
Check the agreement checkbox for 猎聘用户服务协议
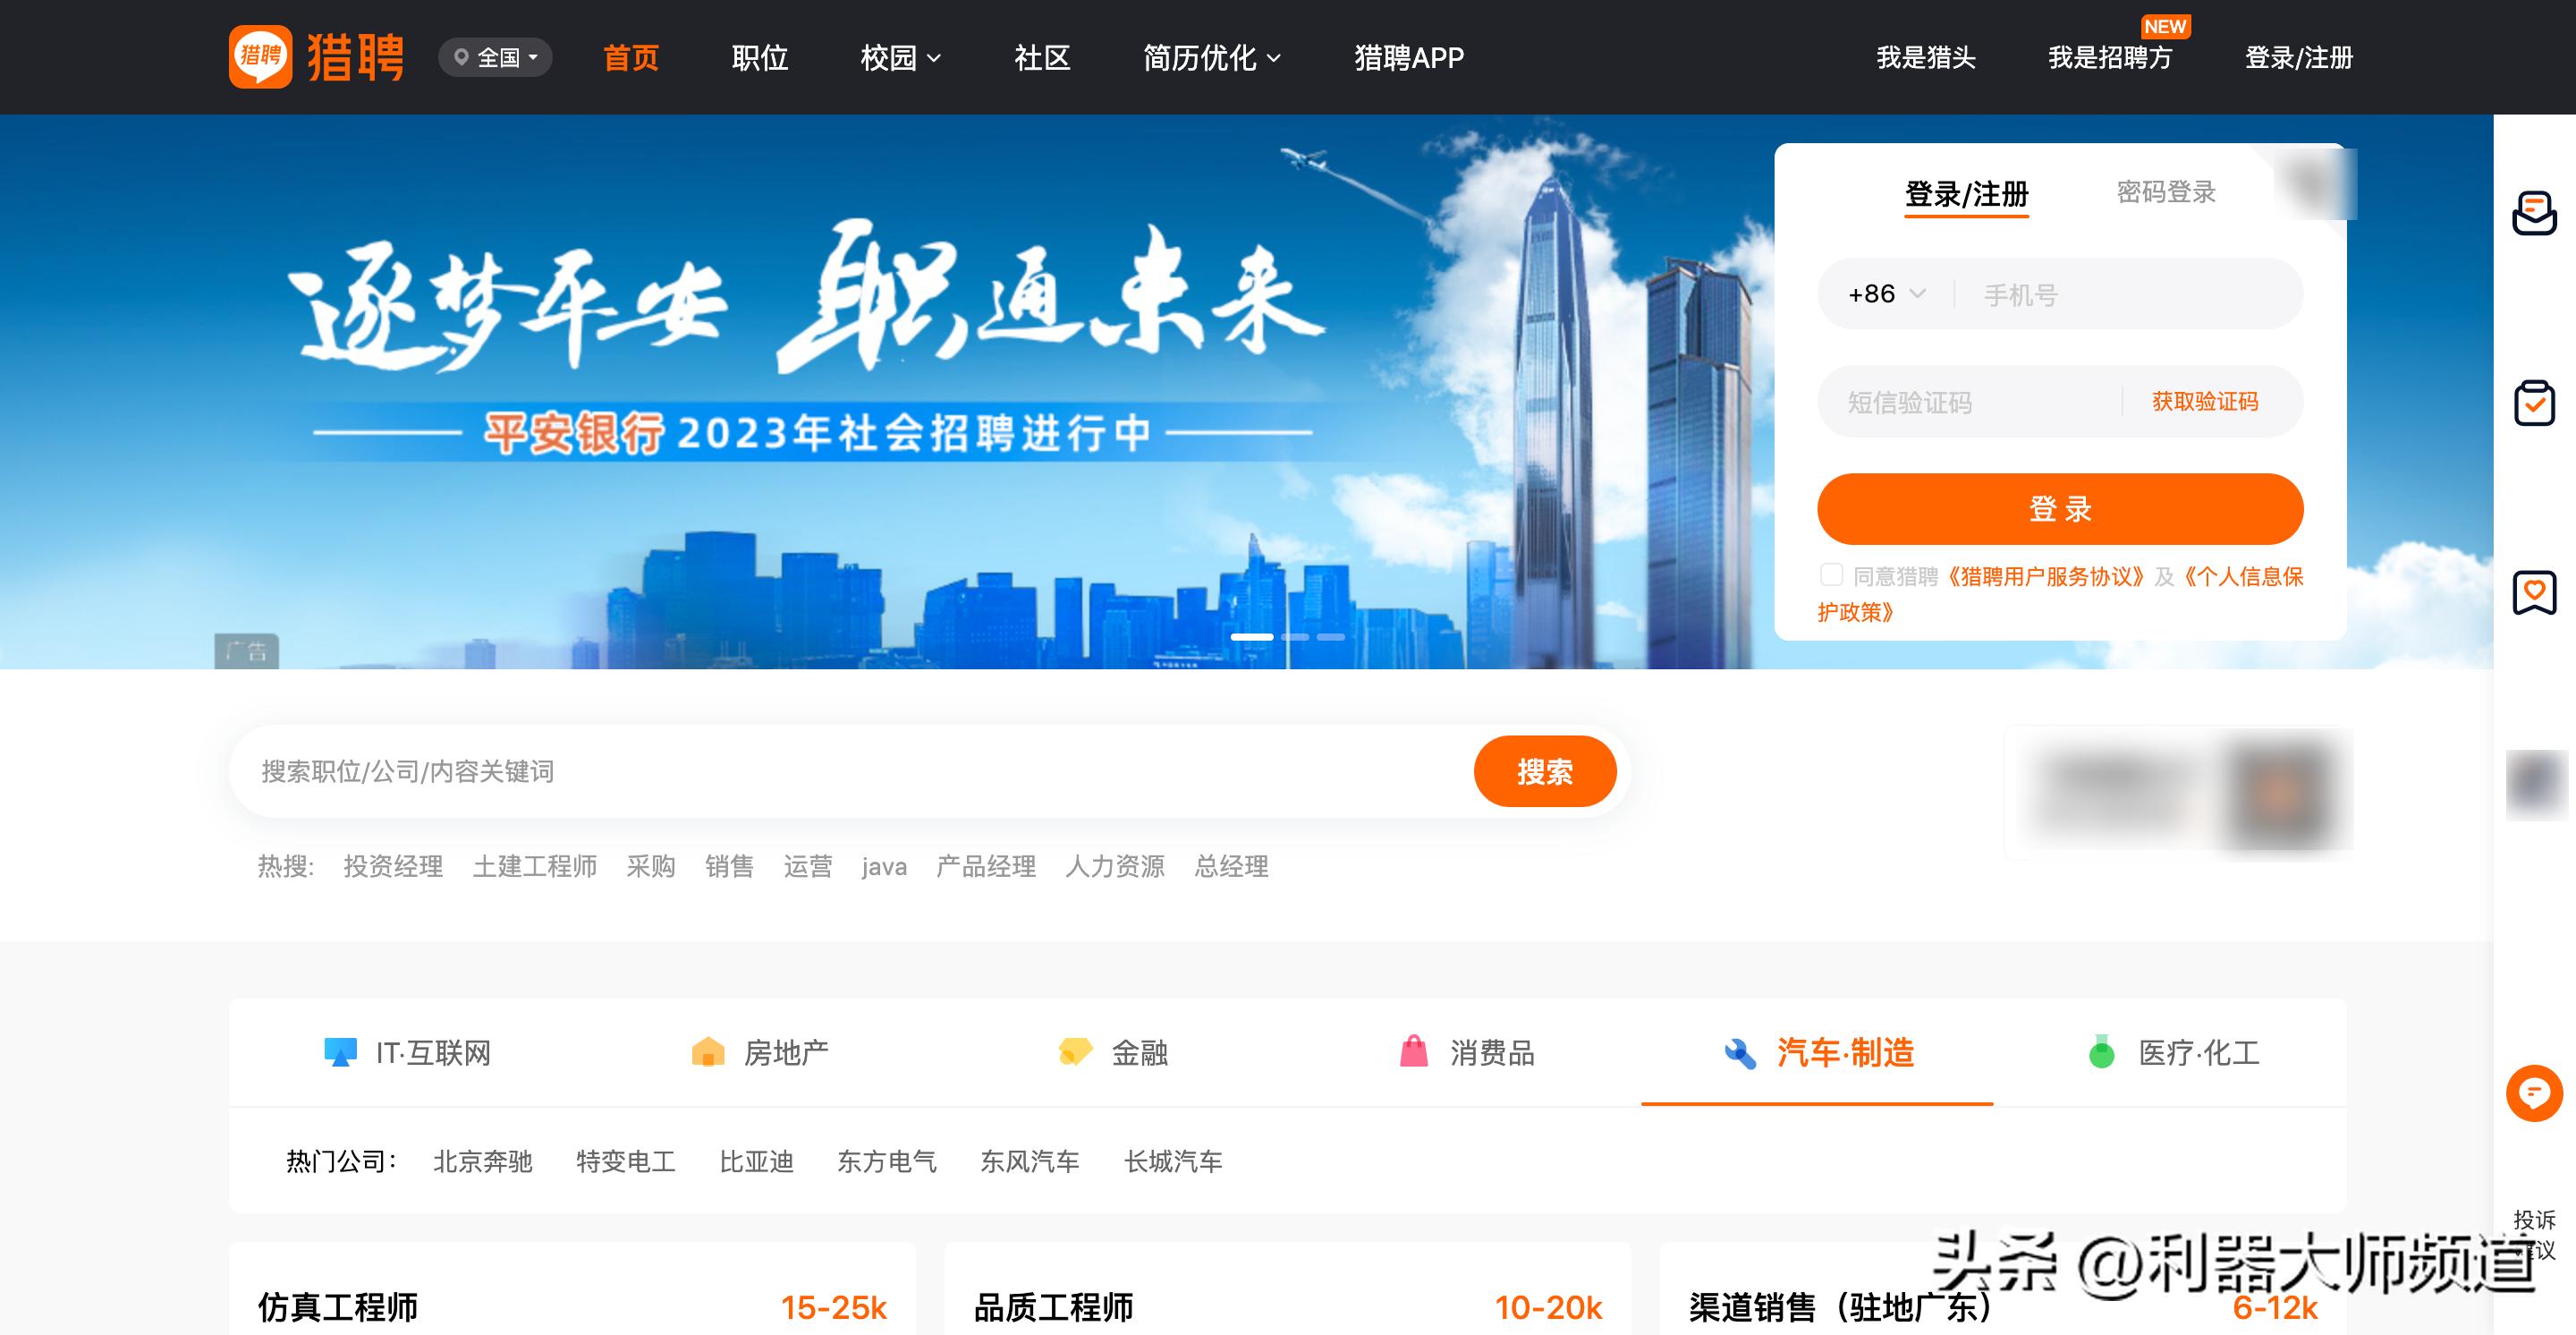coord(1832,575)
